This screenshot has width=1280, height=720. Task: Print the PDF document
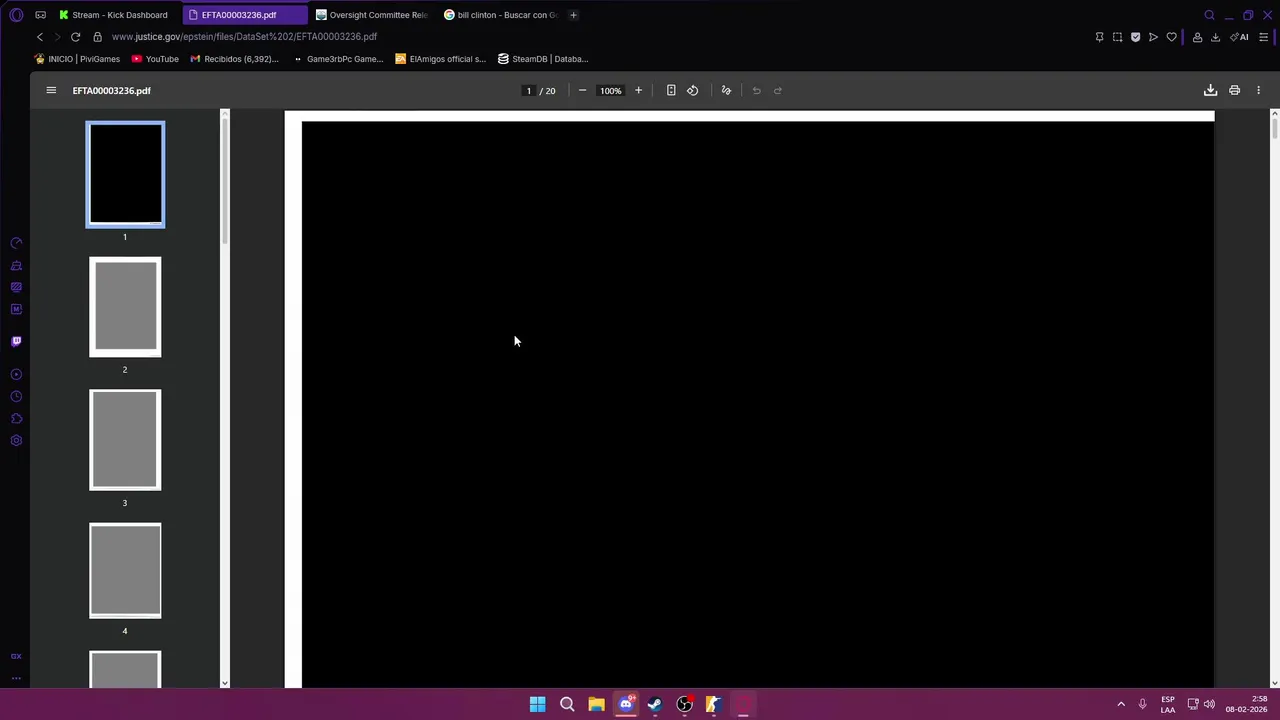point(1234,90)
